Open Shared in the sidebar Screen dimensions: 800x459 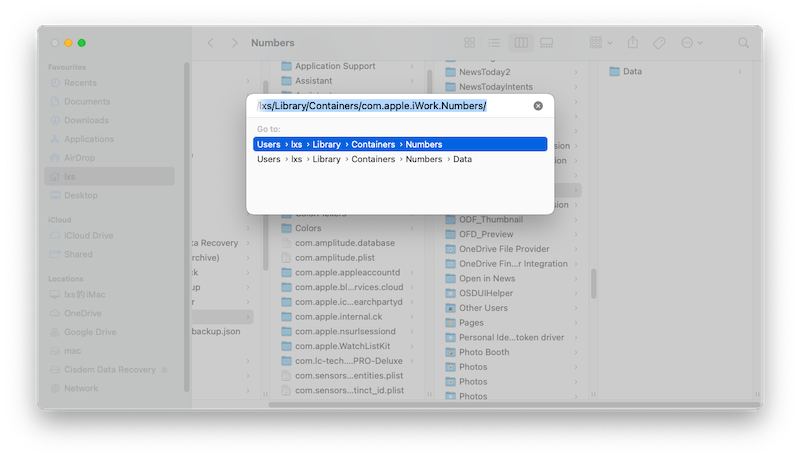point(109,254)
